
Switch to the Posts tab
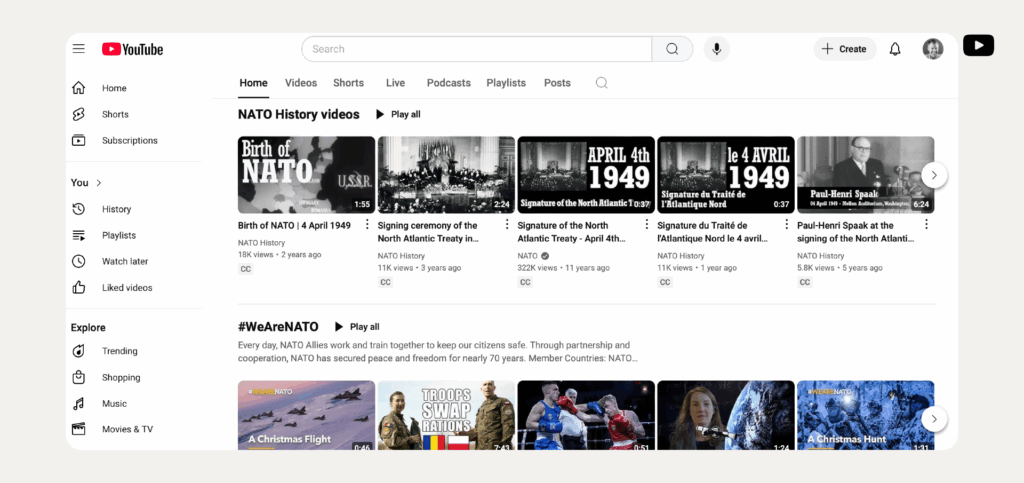(x=557, y=83)
